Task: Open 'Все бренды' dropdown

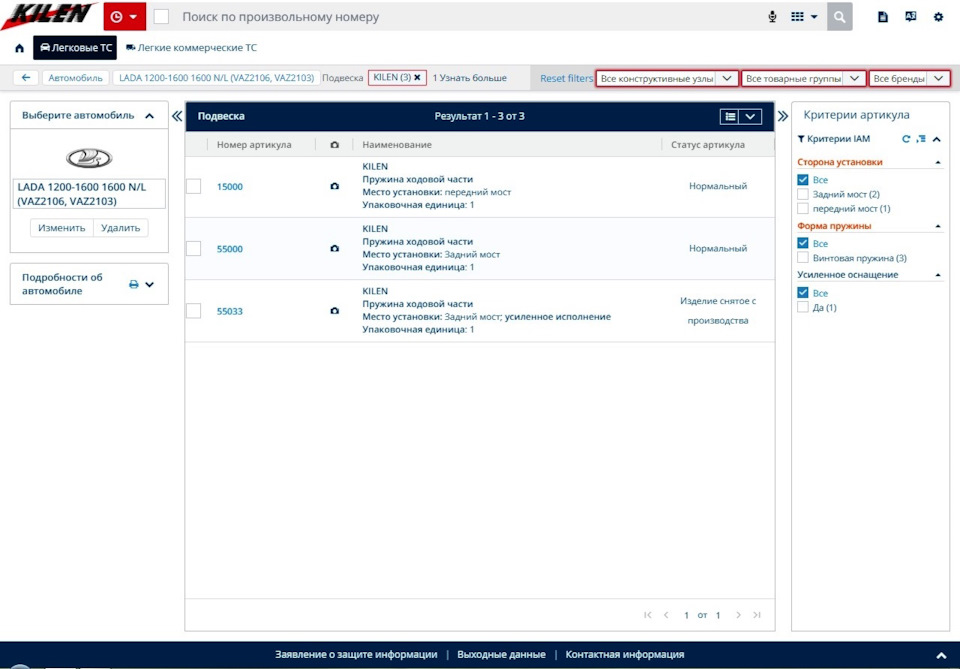Action: [909, 78]
